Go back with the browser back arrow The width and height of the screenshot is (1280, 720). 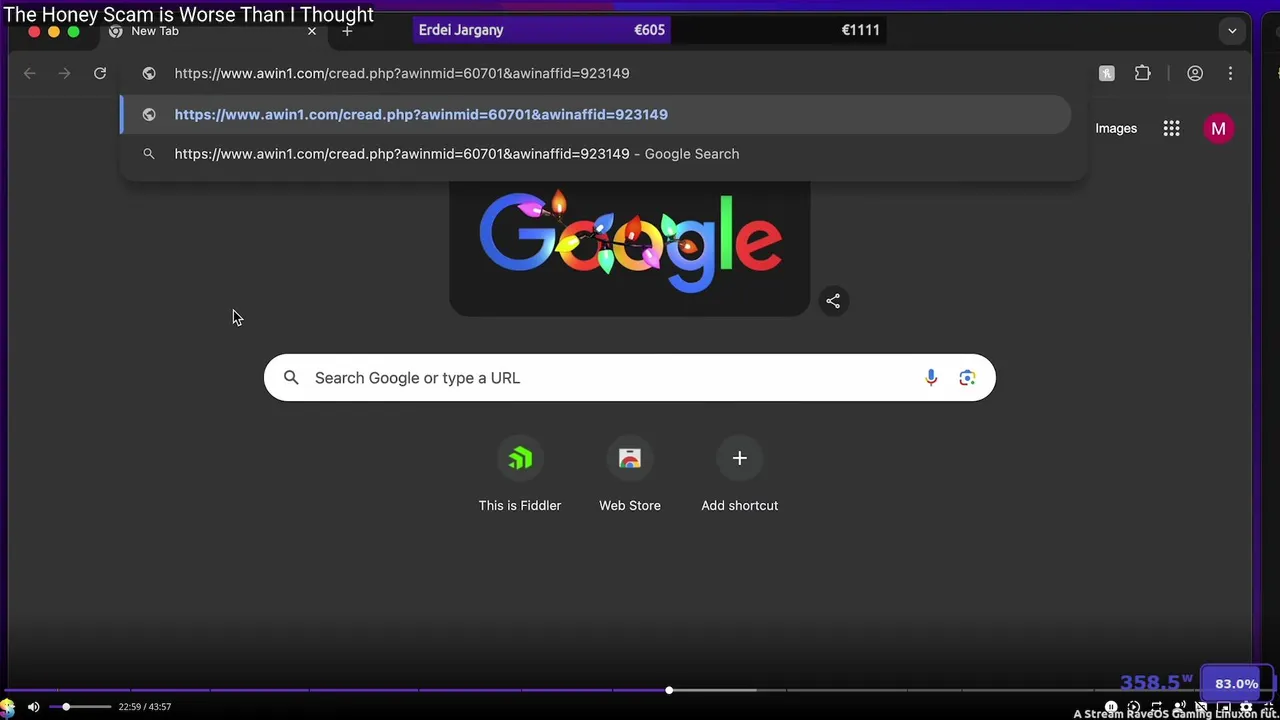30,73
